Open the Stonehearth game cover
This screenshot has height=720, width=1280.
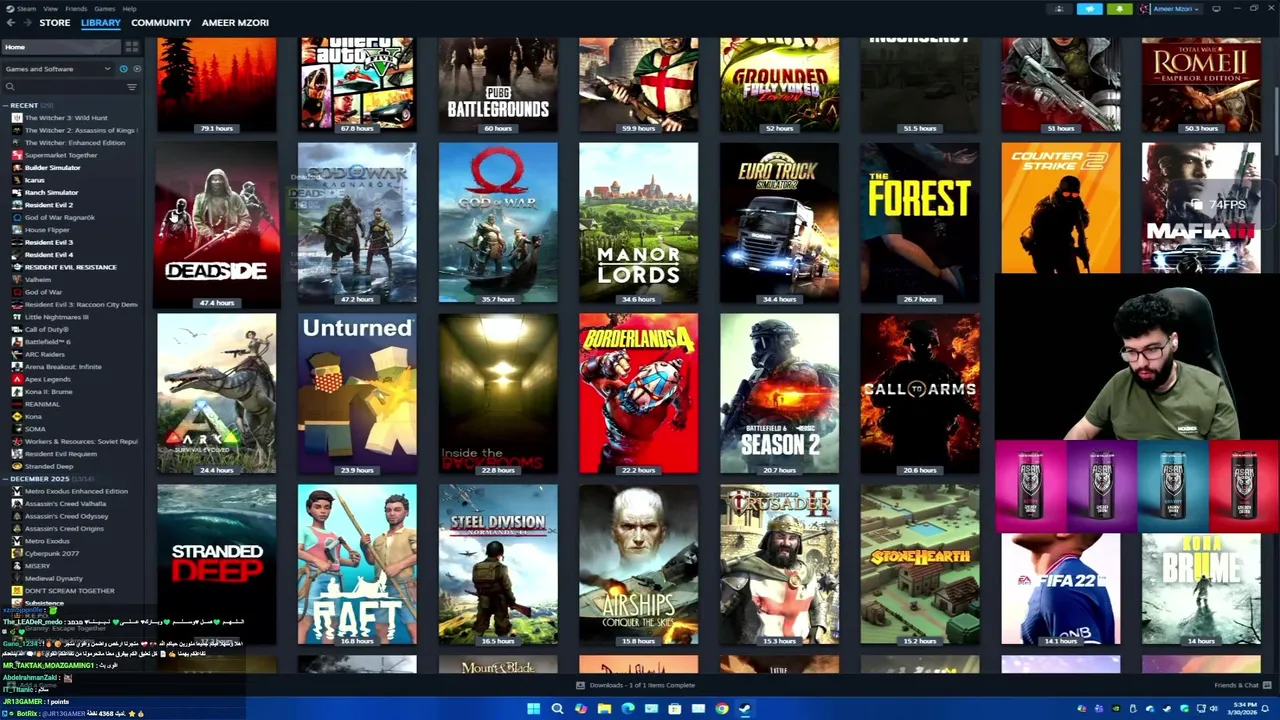click(920, 564)
